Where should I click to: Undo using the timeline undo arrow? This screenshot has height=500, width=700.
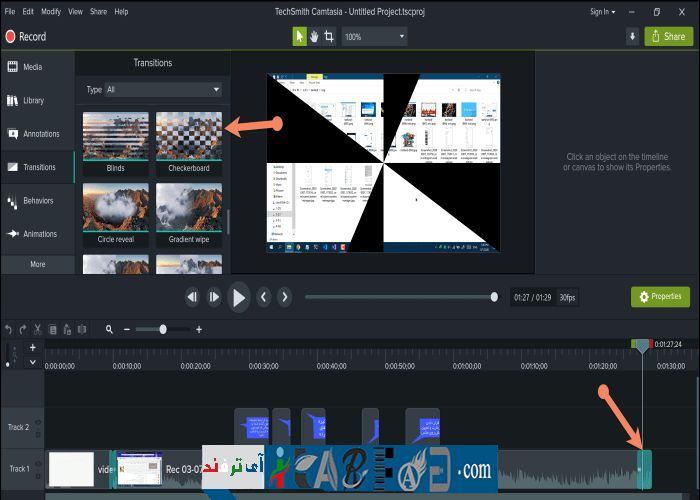coord(9,329)
